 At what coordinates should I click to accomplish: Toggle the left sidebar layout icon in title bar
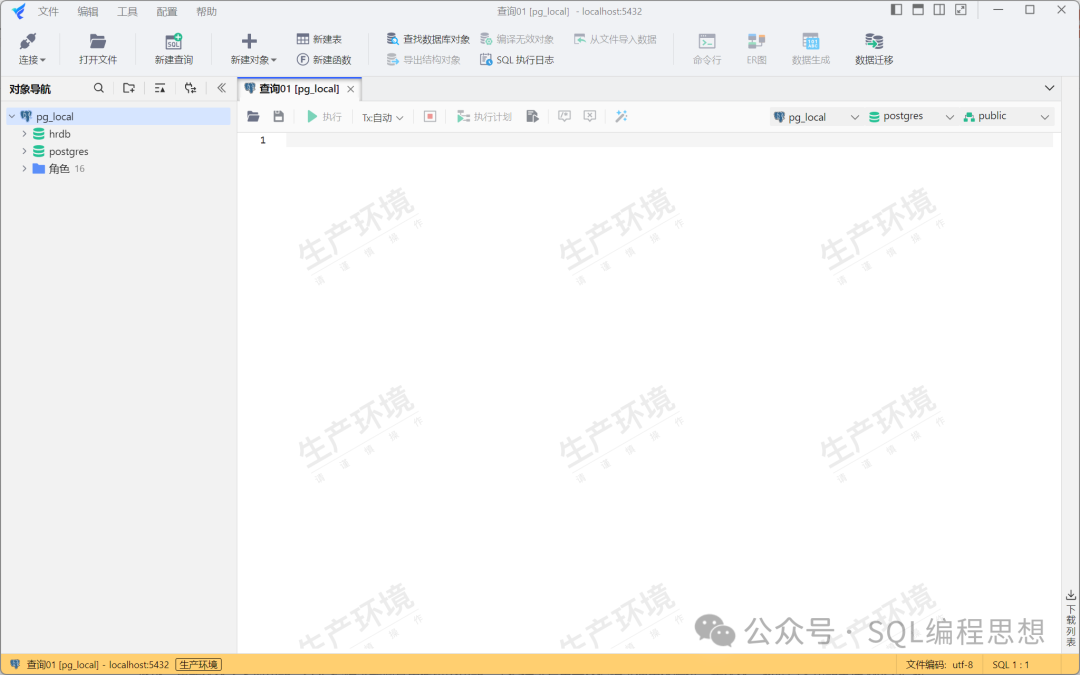[896, 10]
